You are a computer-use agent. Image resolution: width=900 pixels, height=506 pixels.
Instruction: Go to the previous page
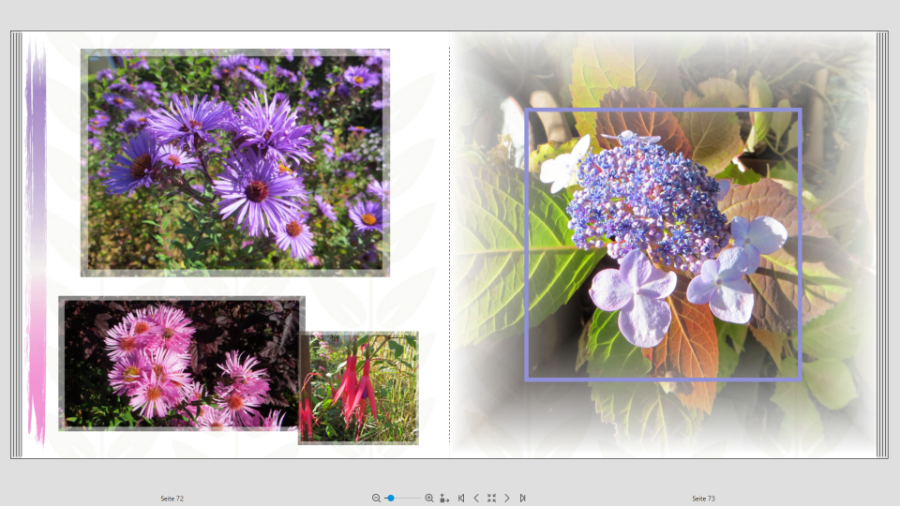pos(476,498)
